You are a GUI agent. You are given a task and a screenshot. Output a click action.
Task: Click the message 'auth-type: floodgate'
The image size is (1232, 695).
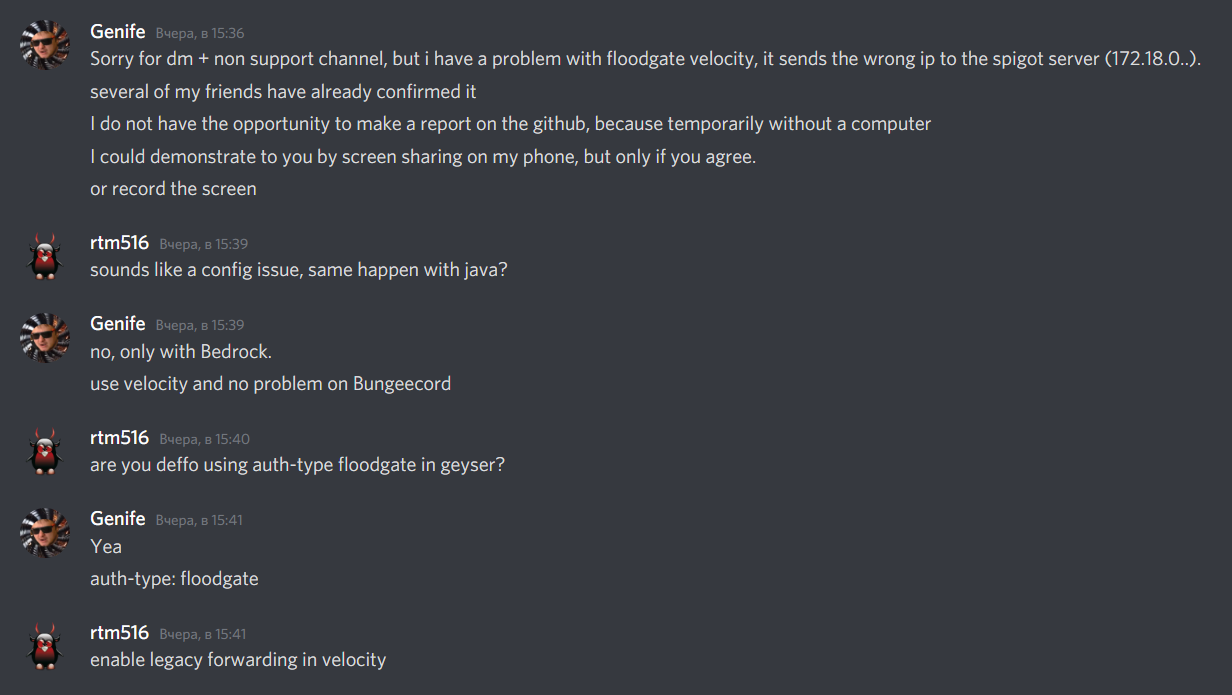174,578
